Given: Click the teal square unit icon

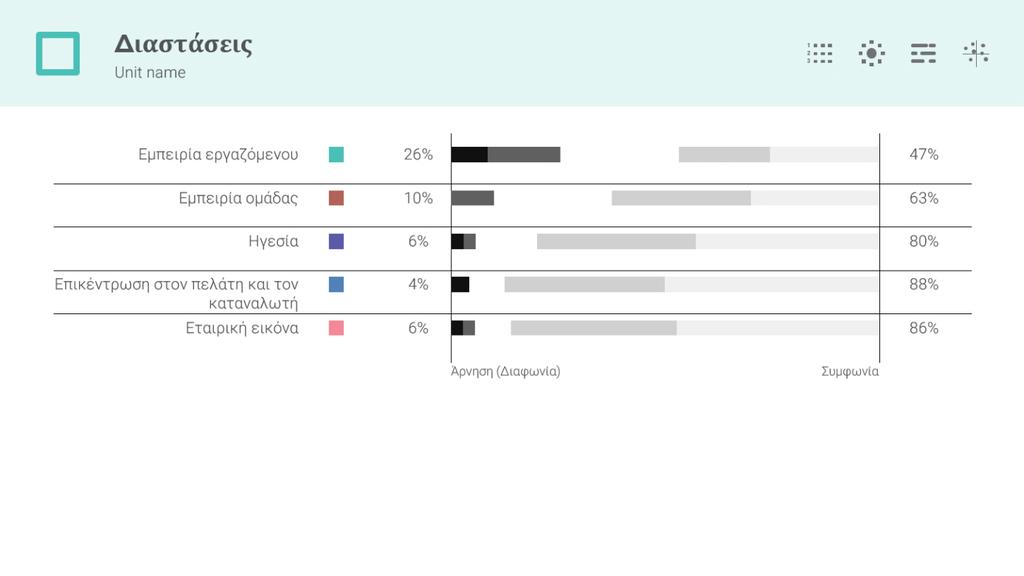Looking at the screenshot, I should [x=57, y=54].
